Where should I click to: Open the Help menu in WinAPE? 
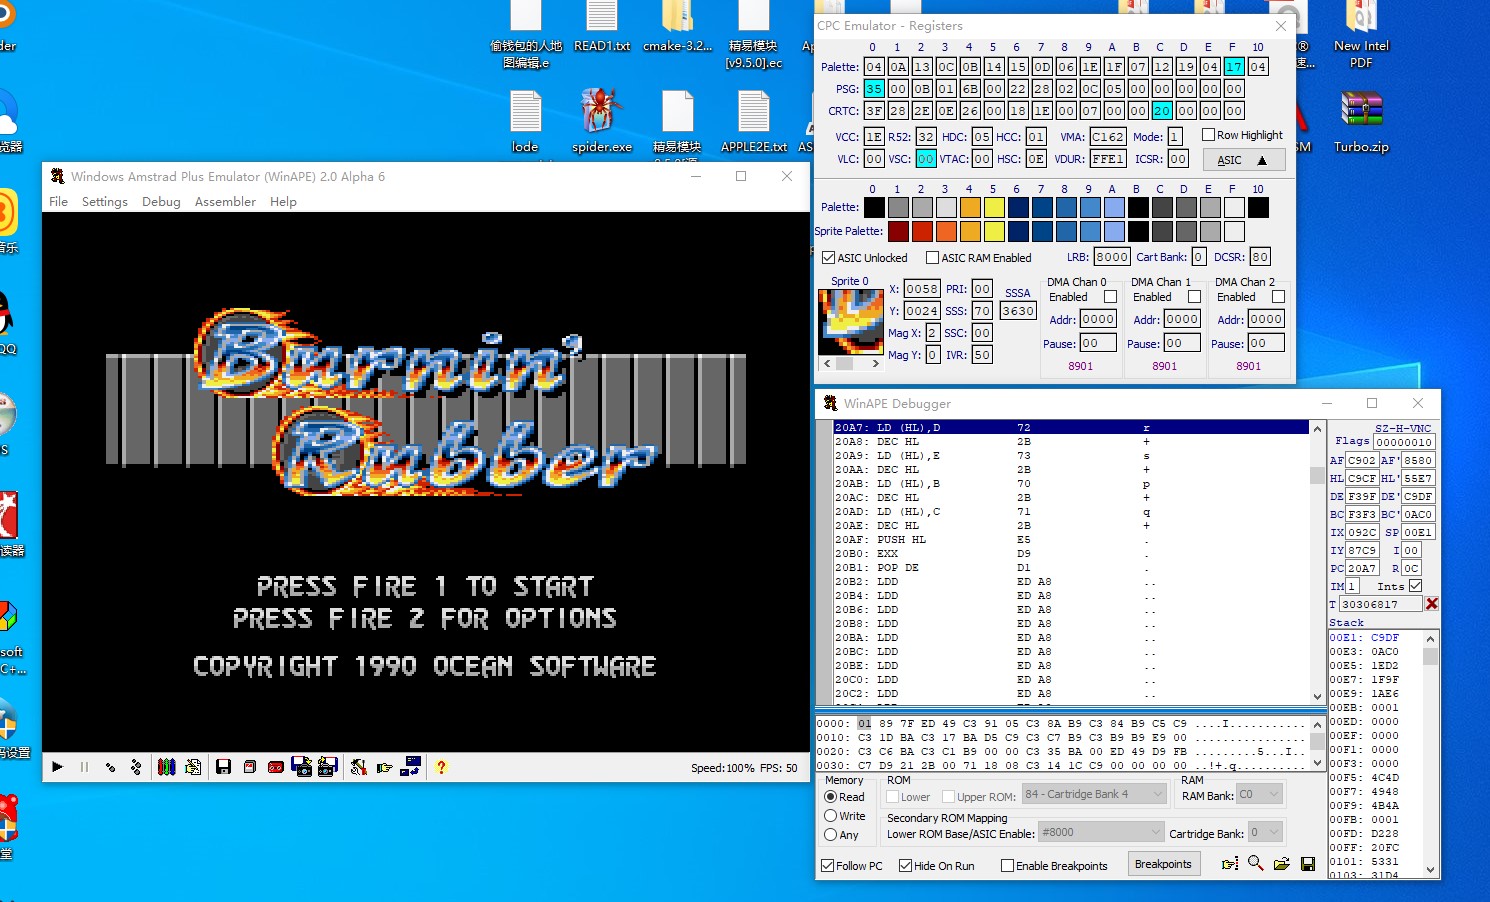click(x=283, y=201)
